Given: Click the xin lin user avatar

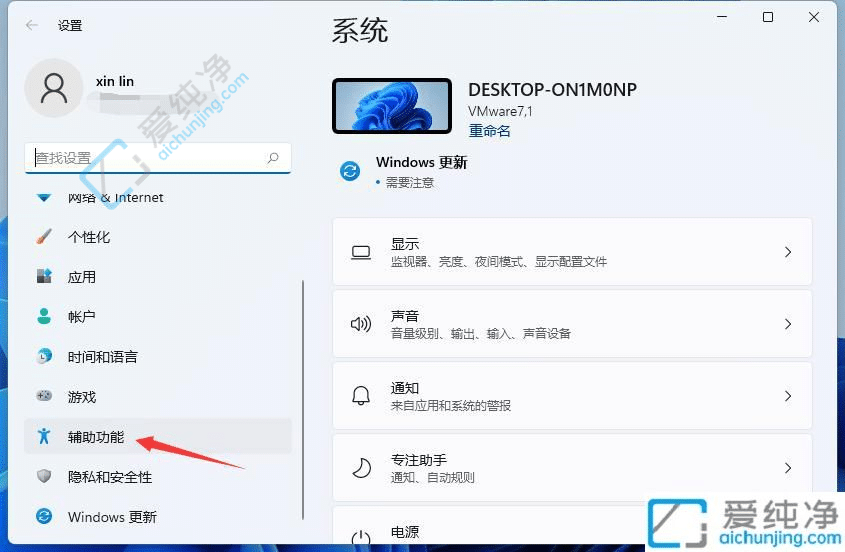Looking at the screenshot, I should pos(54,88).
